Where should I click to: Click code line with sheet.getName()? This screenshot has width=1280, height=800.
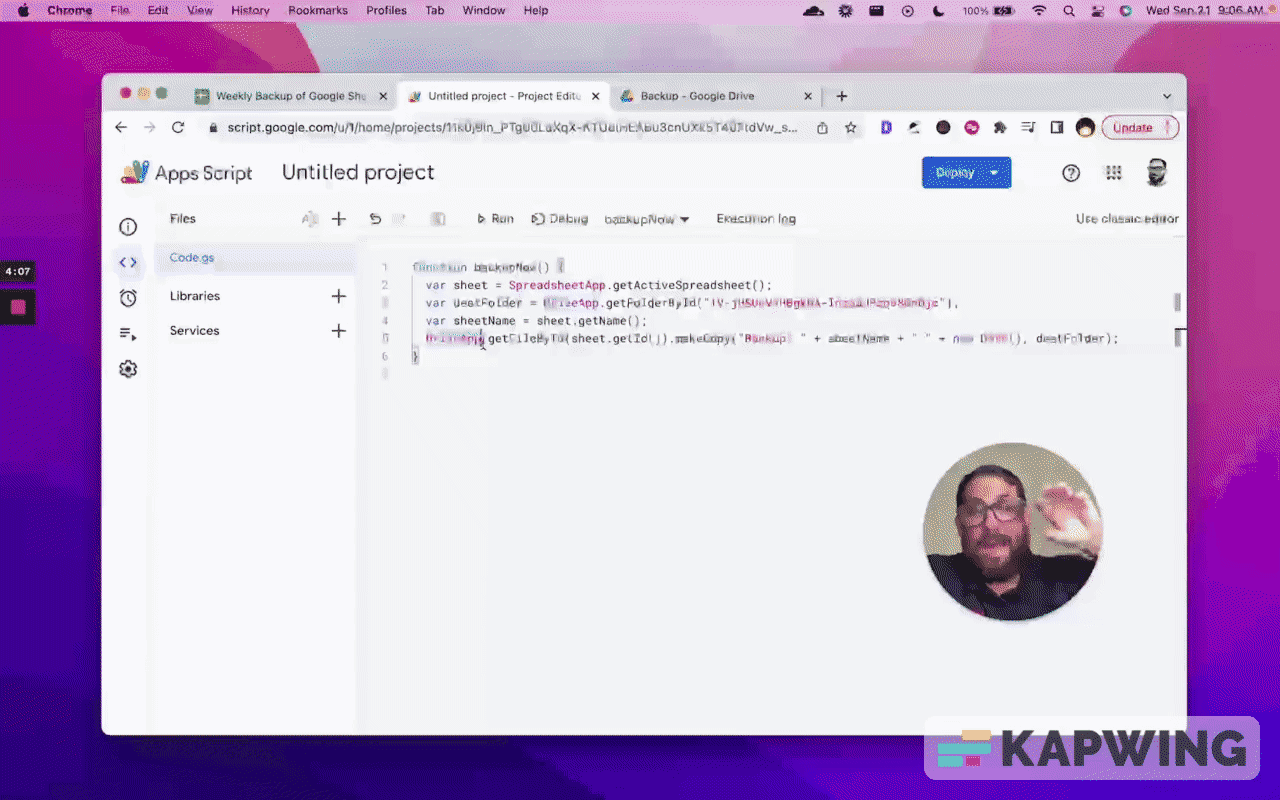(x=536, y=321)
